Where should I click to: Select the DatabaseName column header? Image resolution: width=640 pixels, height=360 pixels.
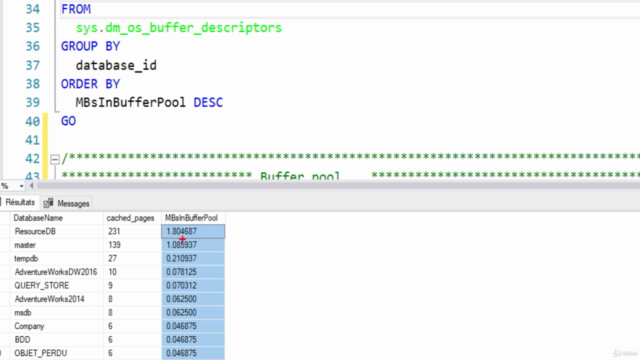coord(56,218)
